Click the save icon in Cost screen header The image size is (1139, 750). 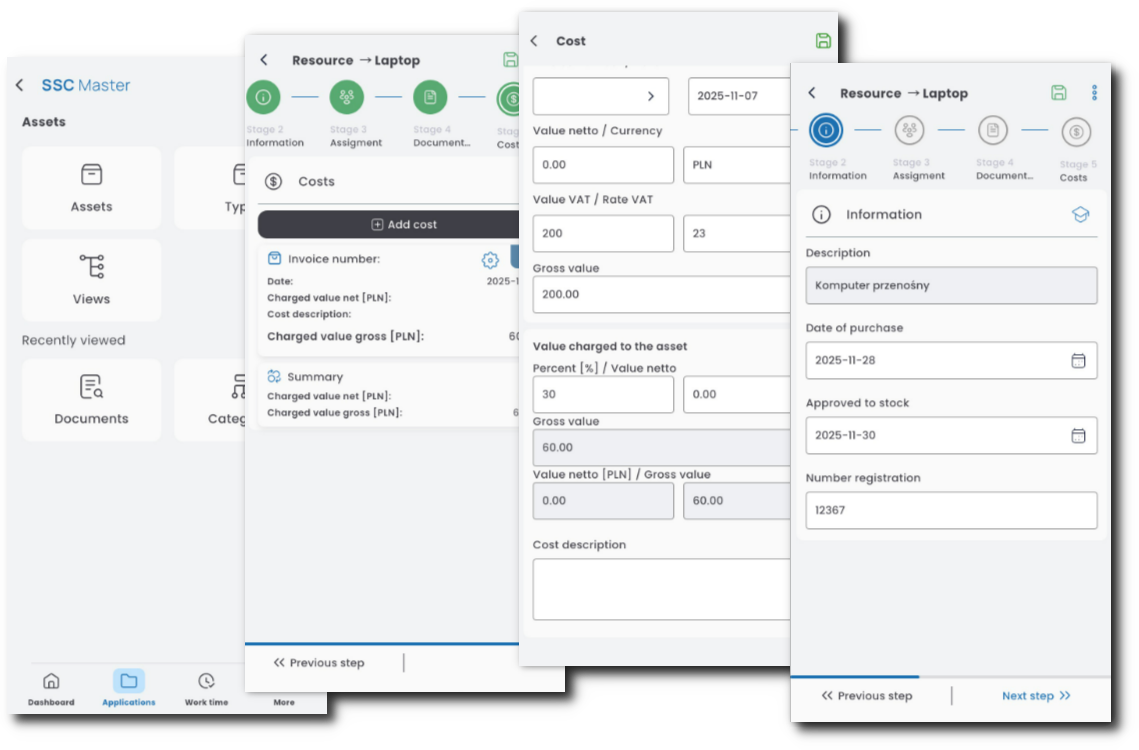[x=823, y=41]
